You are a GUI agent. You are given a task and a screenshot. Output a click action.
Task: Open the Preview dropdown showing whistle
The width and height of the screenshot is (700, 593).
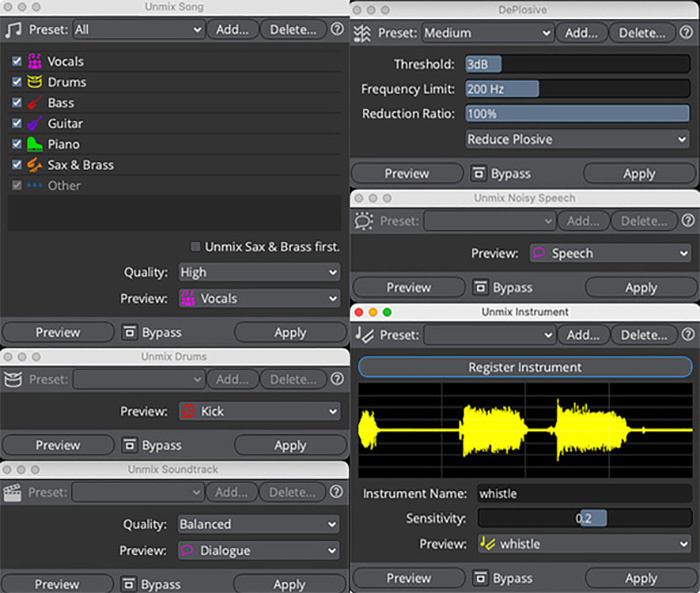(584, 544)
